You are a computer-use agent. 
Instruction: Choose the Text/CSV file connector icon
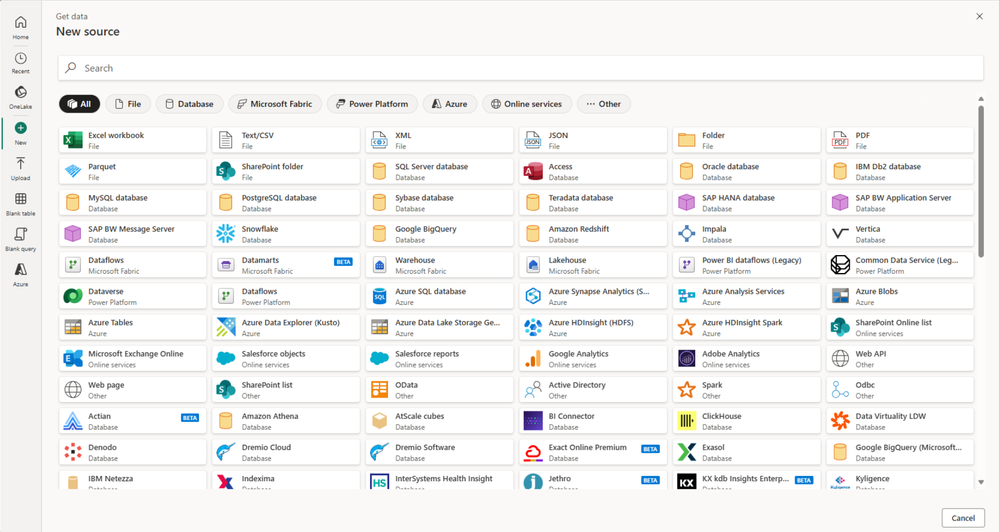coord(226,140)
